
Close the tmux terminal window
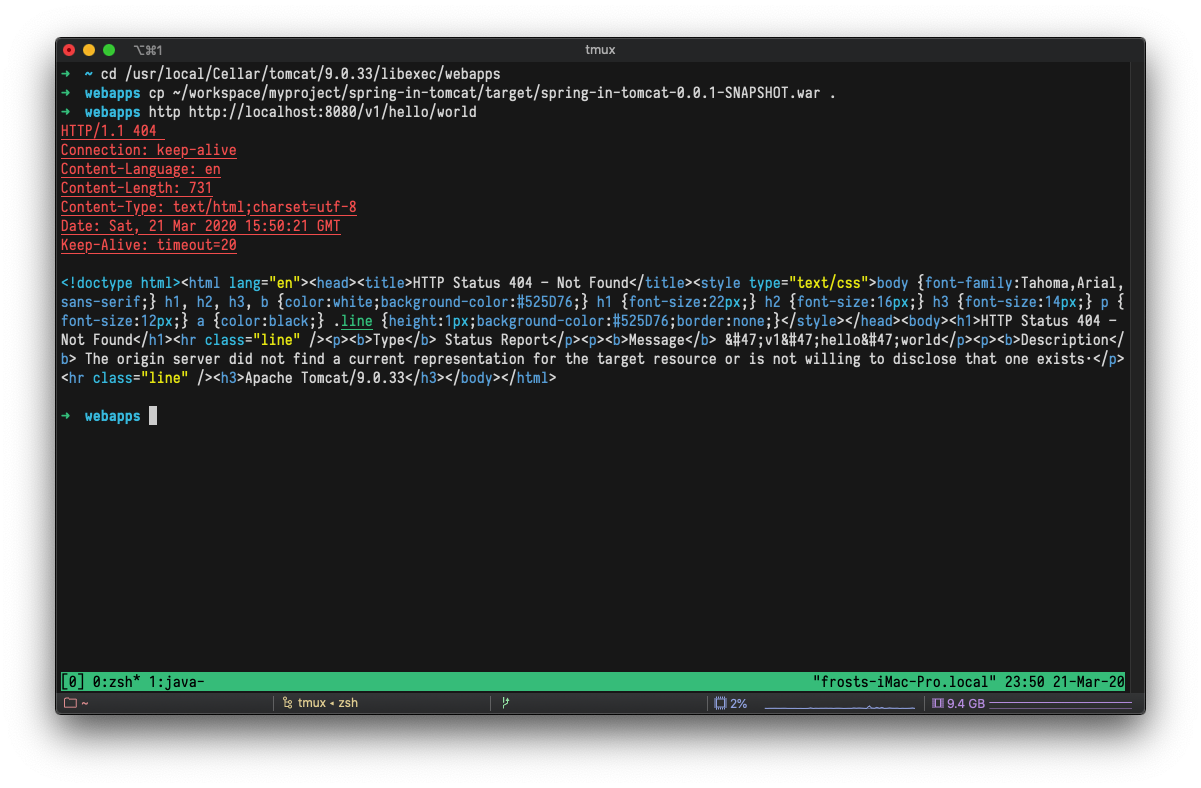[x=69, y=50]
